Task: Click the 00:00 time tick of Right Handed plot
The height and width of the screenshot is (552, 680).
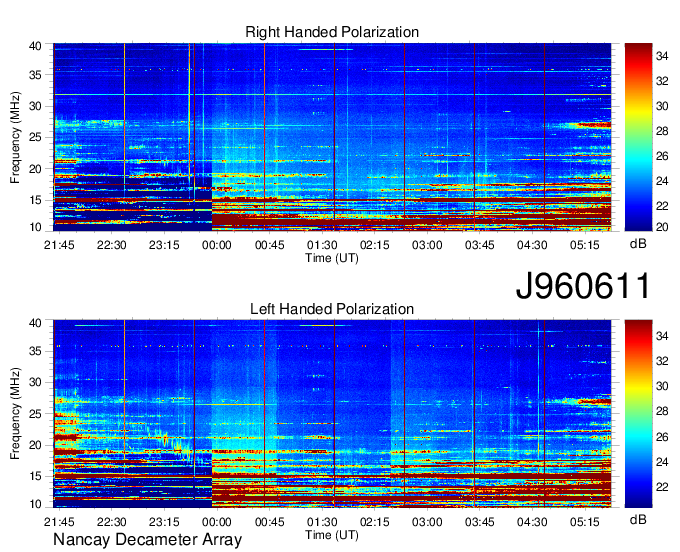Action: [x=216, y=245]
